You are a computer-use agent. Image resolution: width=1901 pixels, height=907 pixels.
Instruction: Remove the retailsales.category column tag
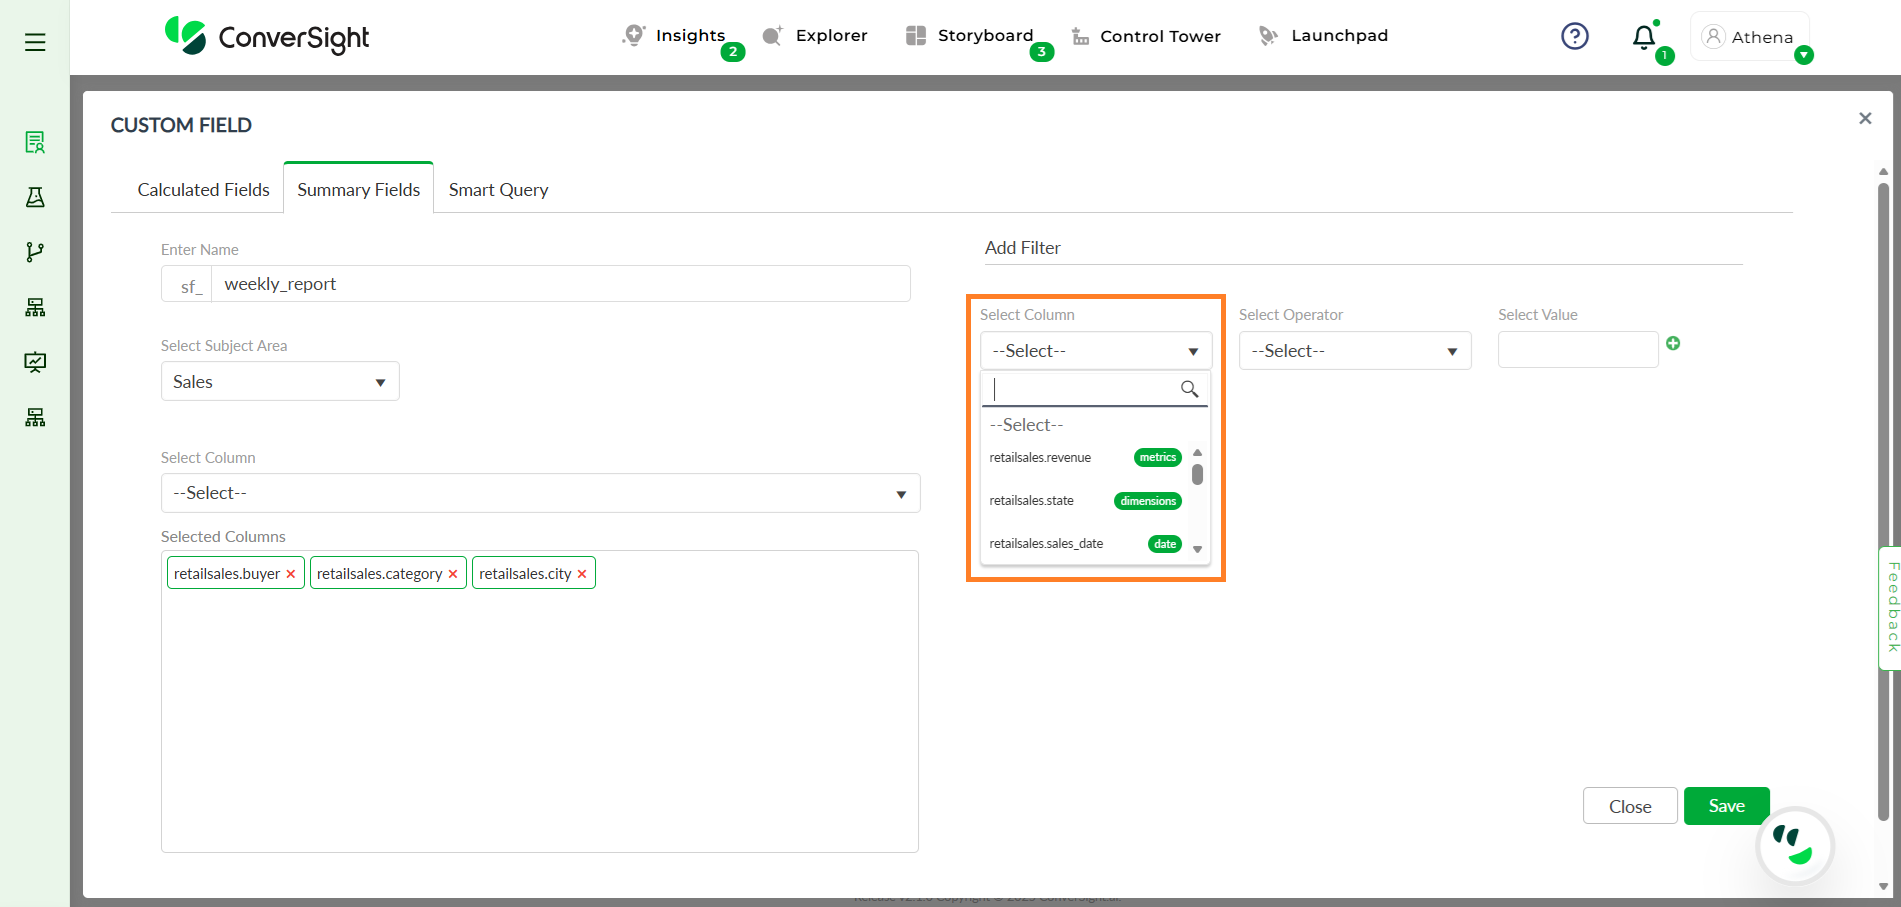pyautogui.click(x=453, y=574)
